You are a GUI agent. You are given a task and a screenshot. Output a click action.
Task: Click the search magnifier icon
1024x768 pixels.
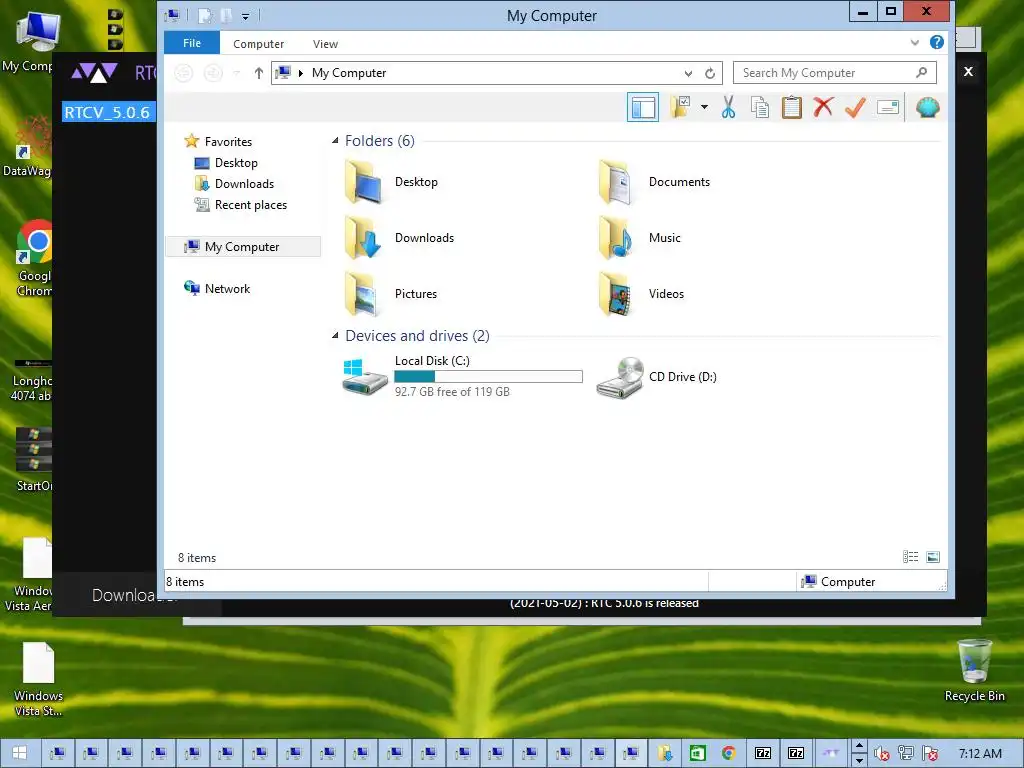tap(921, 72)
